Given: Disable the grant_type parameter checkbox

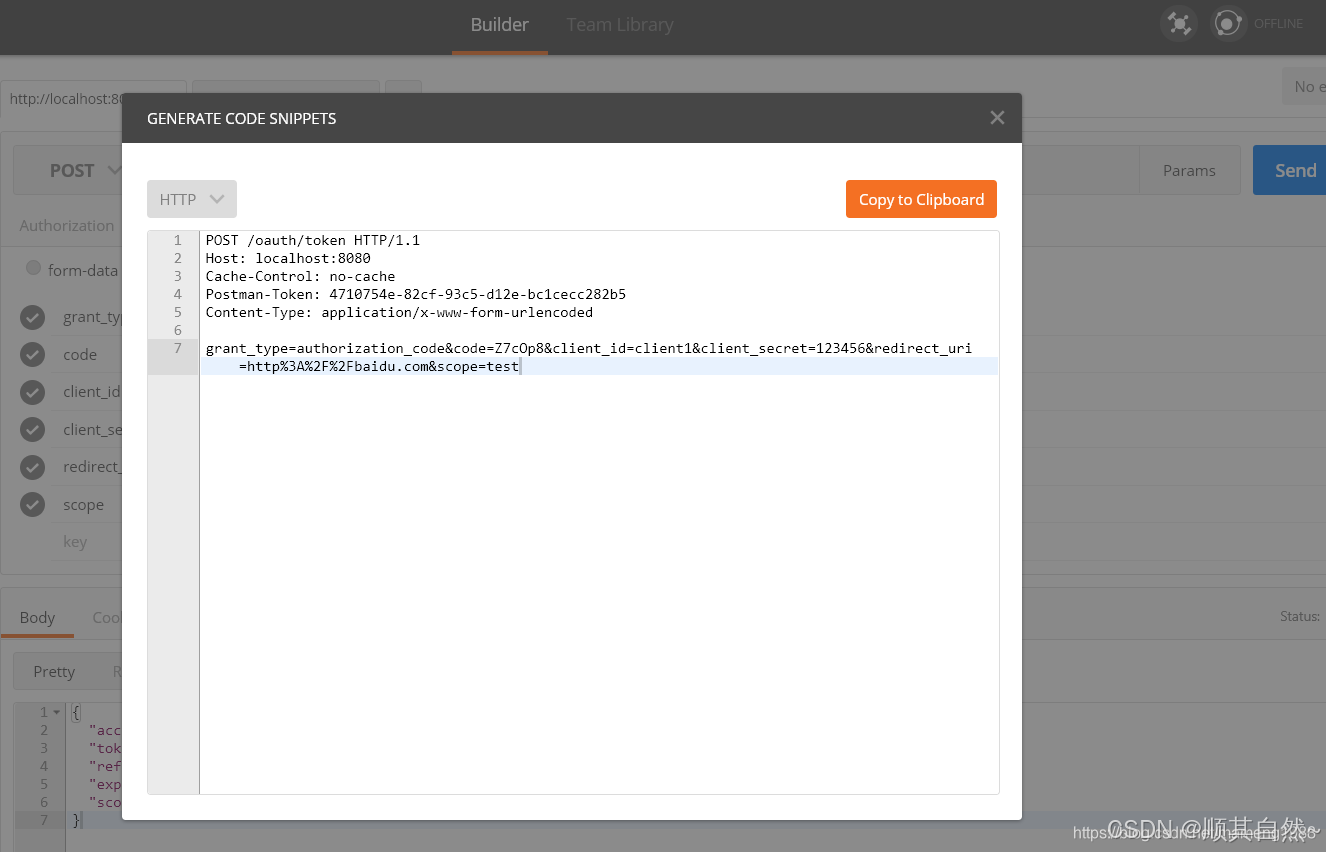Looking at the screenshot, I should tap(31, 317).
